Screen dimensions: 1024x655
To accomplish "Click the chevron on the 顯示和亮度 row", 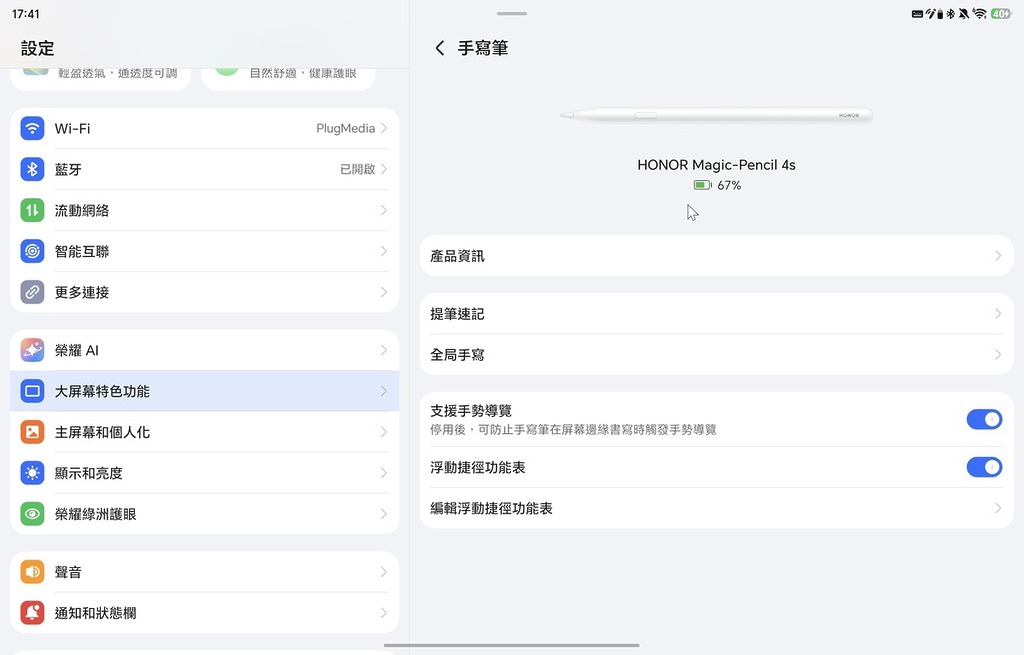I will pos(384,473).
